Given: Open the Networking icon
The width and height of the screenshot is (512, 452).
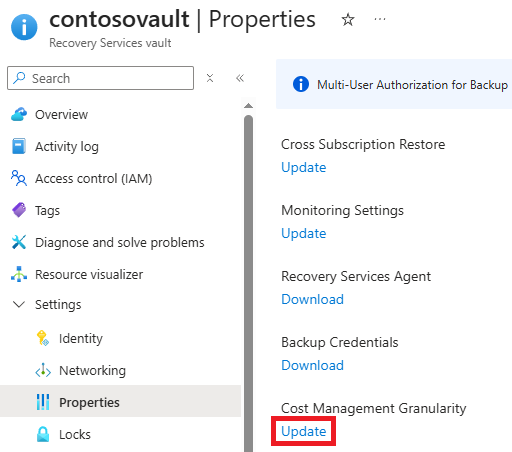Looking at the screenshot, I should (x=43, y=370).
